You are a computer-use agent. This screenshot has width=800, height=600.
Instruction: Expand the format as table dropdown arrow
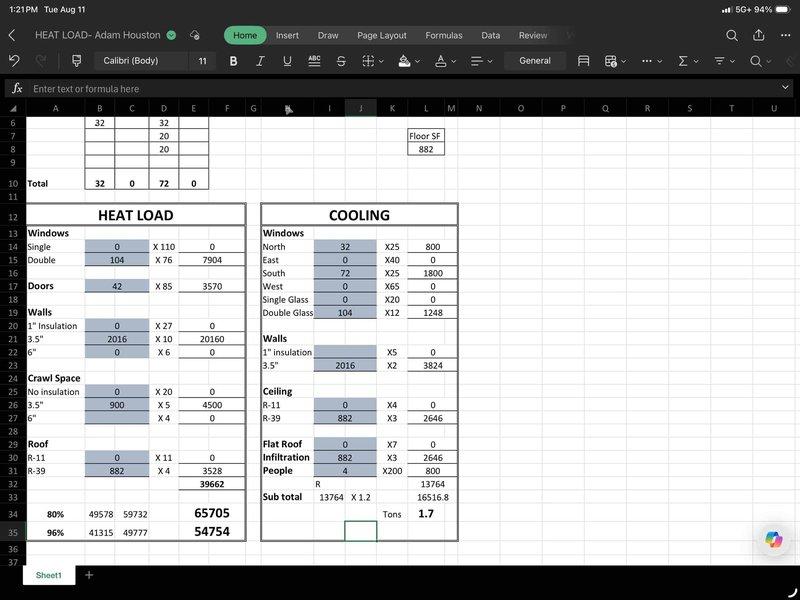pyautogui.click(x=623, y=61)
